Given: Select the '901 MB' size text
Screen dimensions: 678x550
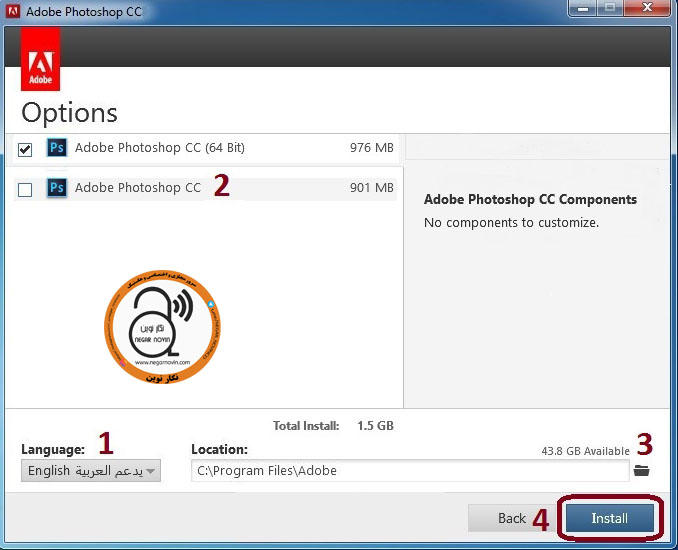Looking at the screenshot, I should 372,188.
